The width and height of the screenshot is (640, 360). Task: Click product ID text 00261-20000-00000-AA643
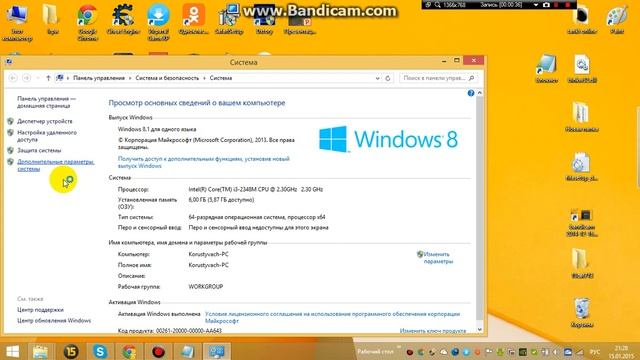189,331
